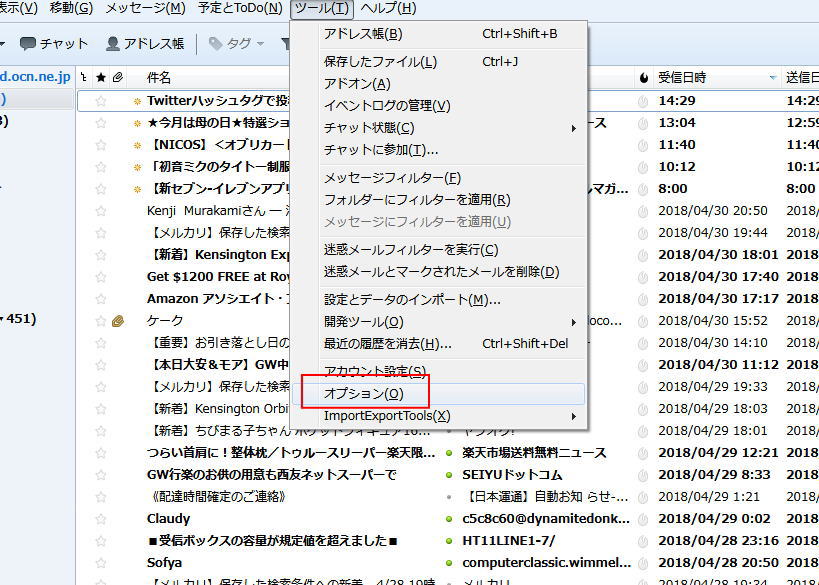819x585 pixels.
Task: Open メッセージフィルター(F) entry
Action: pyautogui.click(x=439, y=178)
